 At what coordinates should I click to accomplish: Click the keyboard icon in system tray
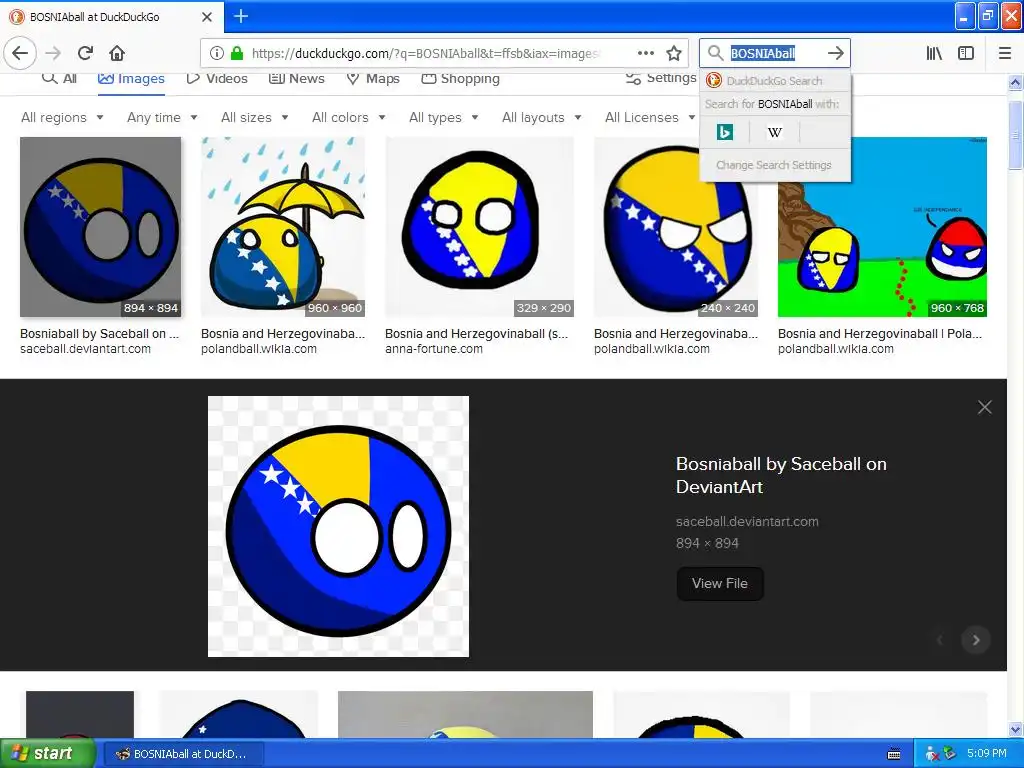pos(894,754)
